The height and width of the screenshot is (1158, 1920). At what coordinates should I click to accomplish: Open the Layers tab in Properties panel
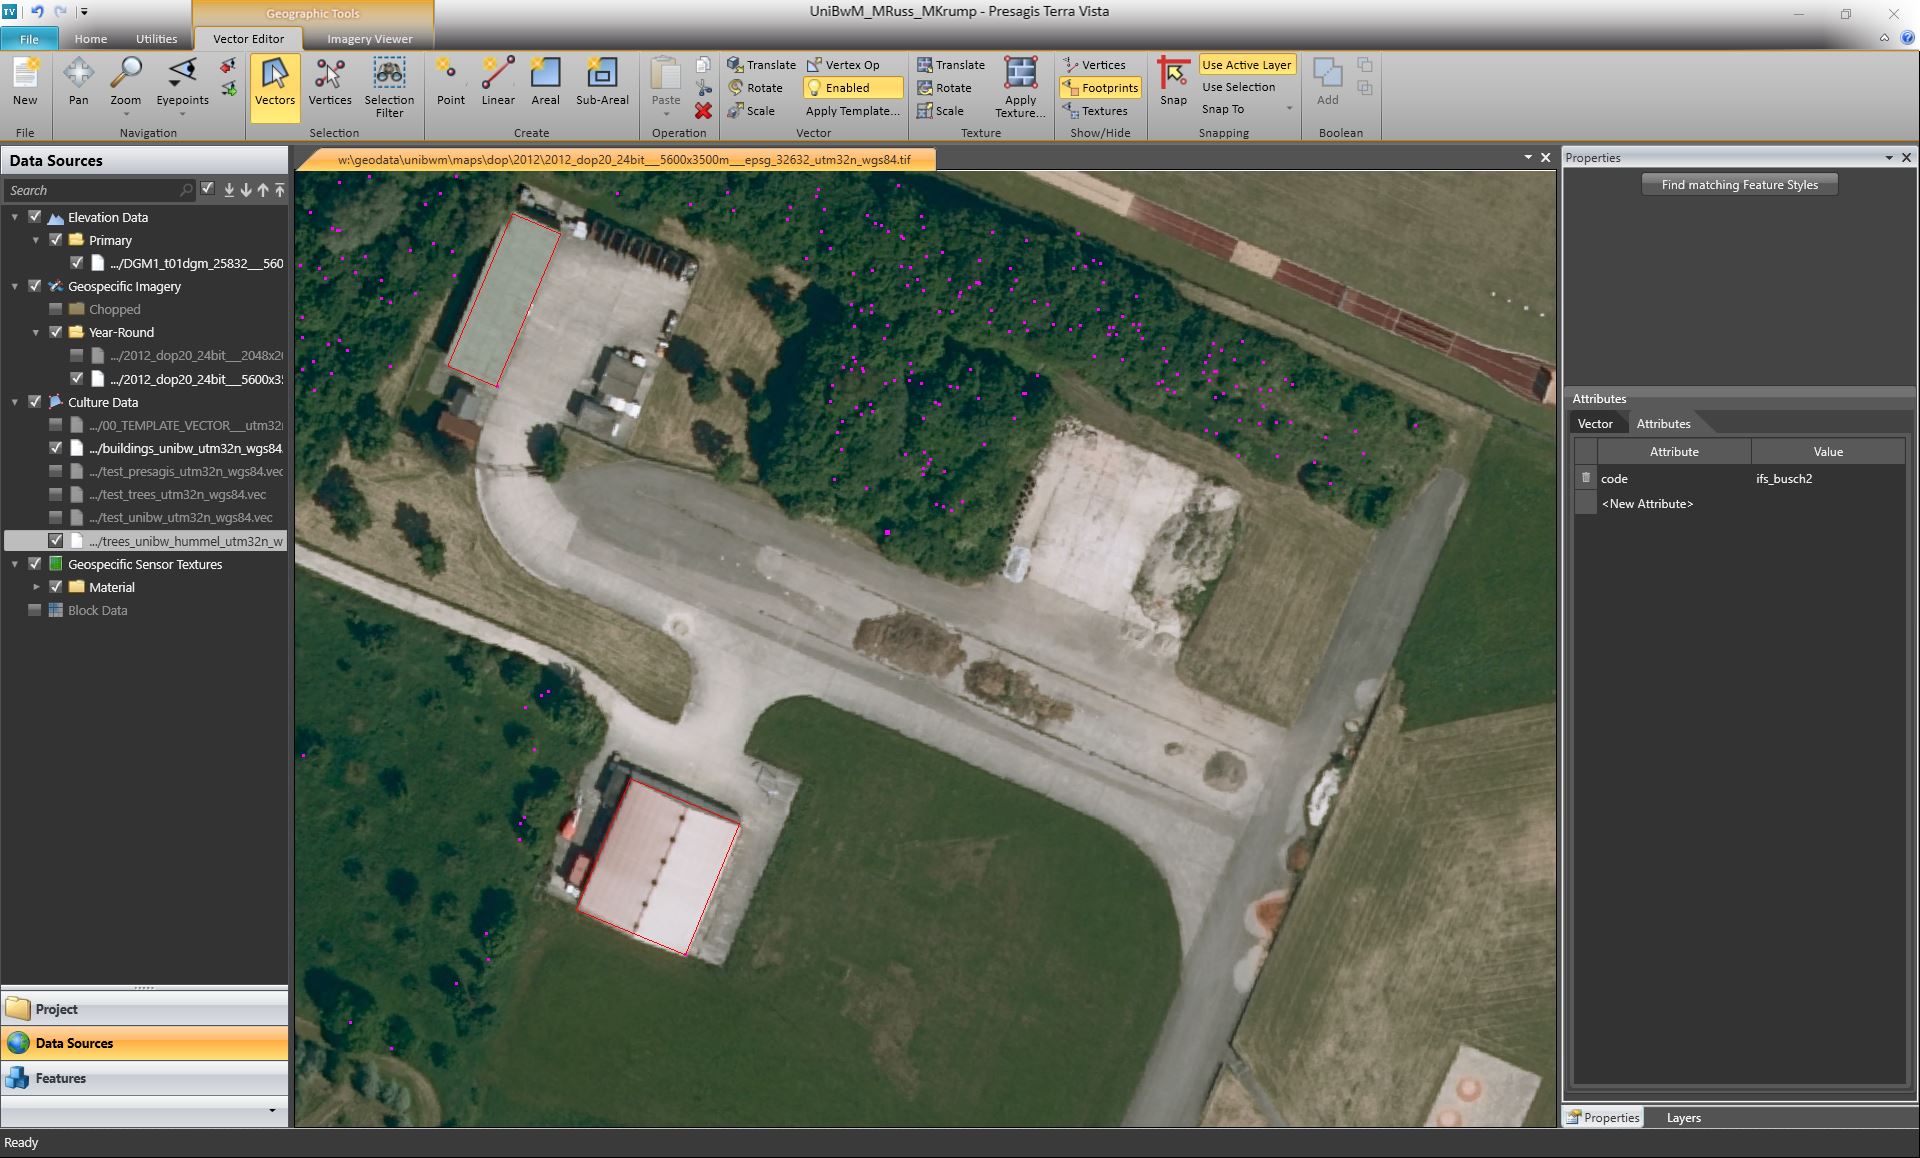pos(1684,1118)
